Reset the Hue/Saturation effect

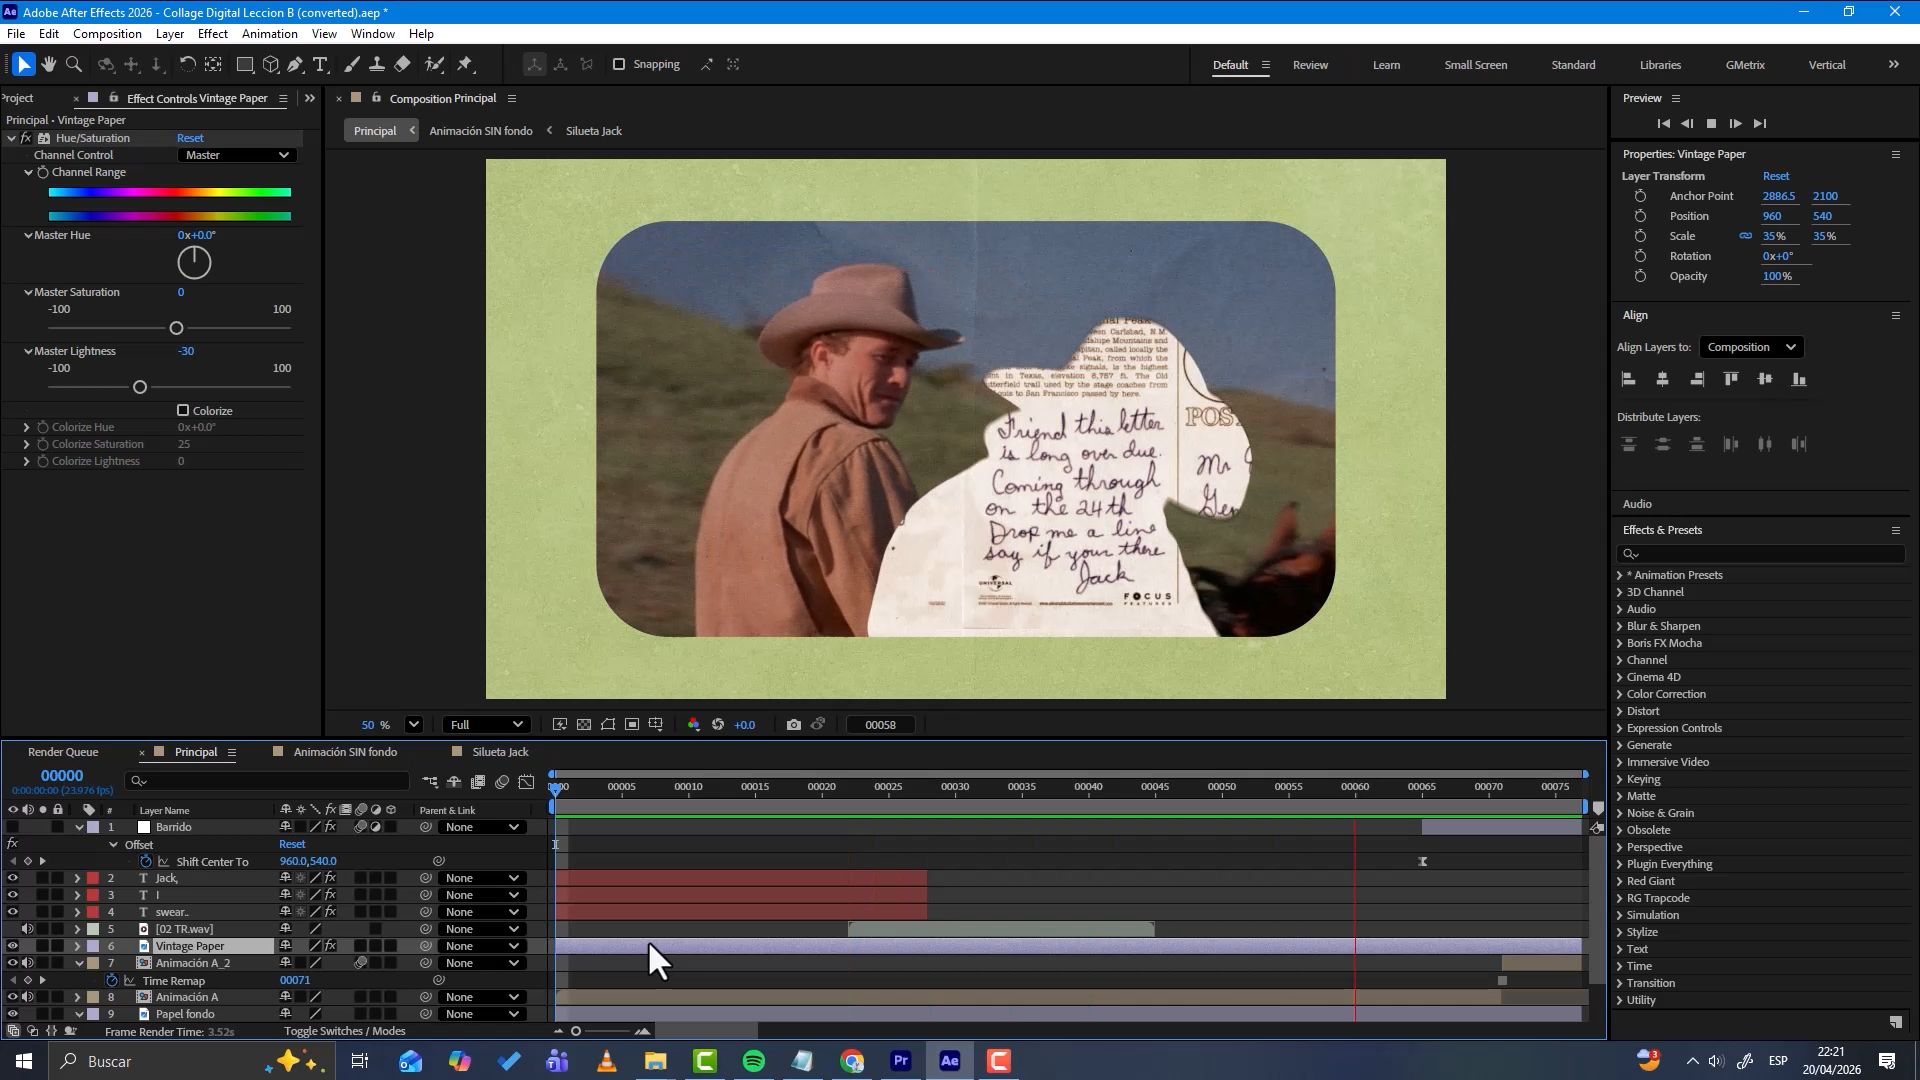click(190, 138)
